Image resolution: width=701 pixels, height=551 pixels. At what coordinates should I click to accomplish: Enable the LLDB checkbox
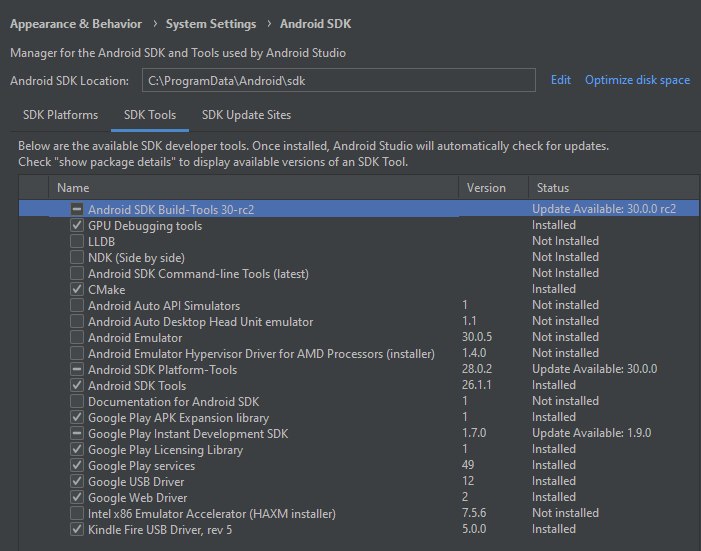point(77,242)
